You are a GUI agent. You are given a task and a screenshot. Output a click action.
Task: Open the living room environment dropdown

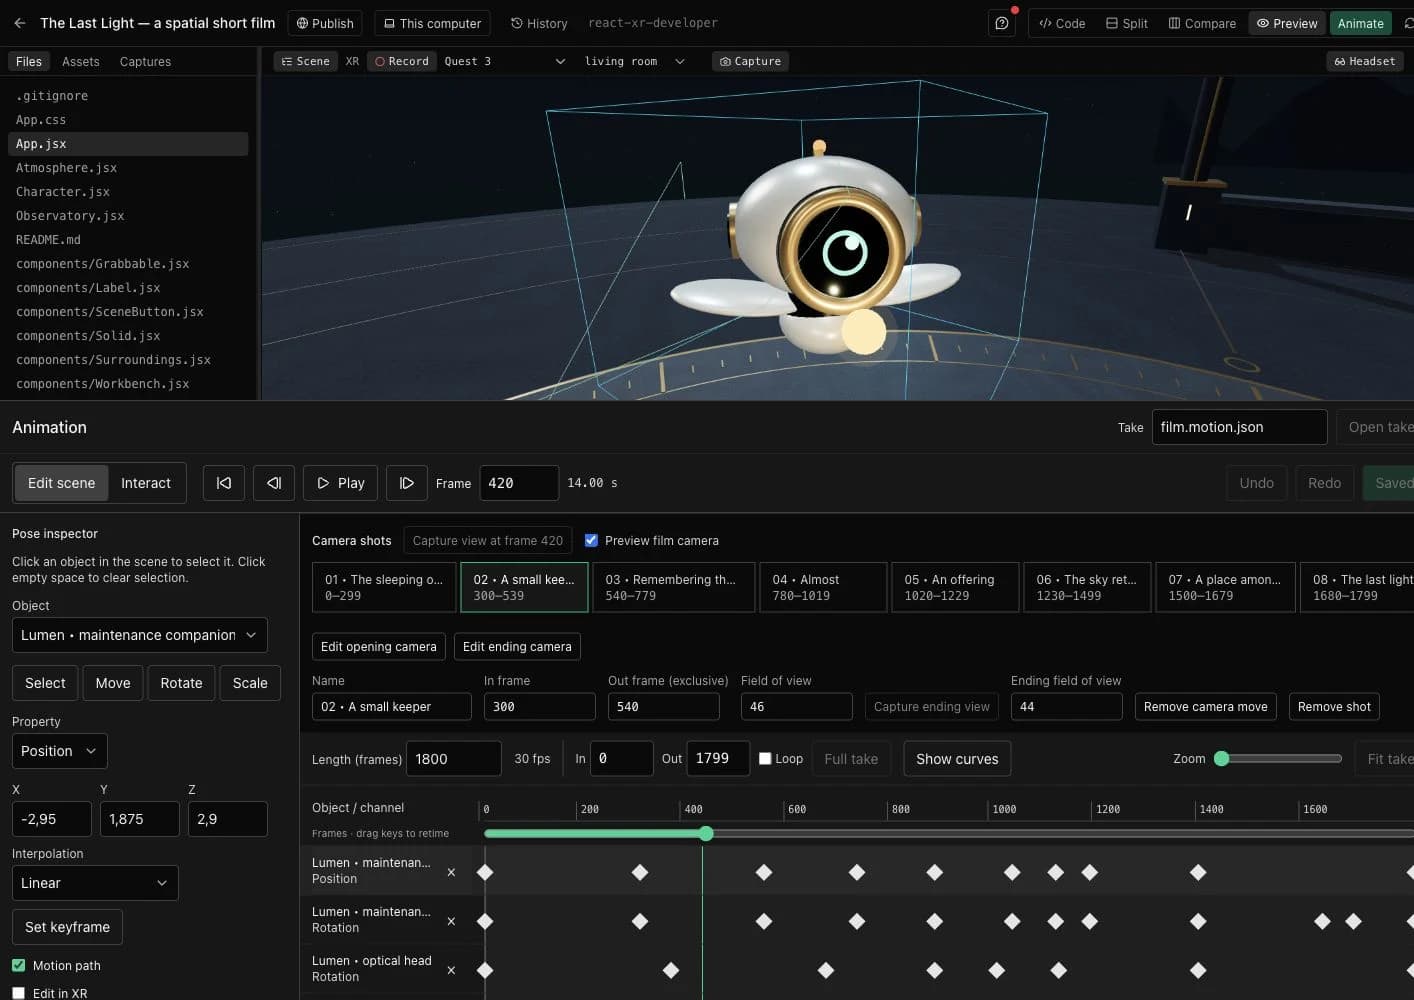pyautogui.click(x=635, y=61)
